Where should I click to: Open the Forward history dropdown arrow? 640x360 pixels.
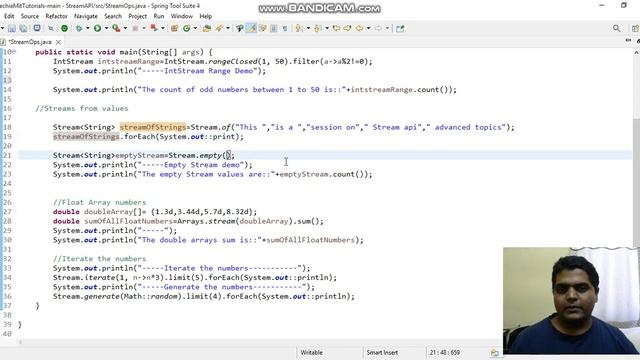387,28
